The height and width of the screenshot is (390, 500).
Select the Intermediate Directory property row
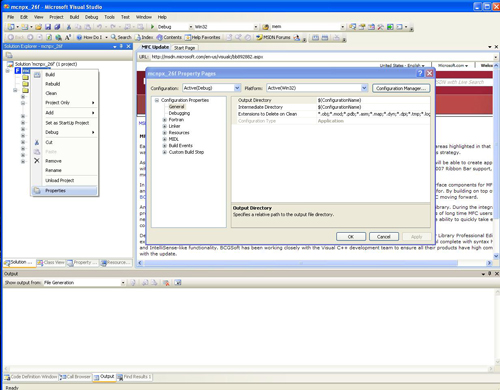pyautogui.click(x=331, y=107)
